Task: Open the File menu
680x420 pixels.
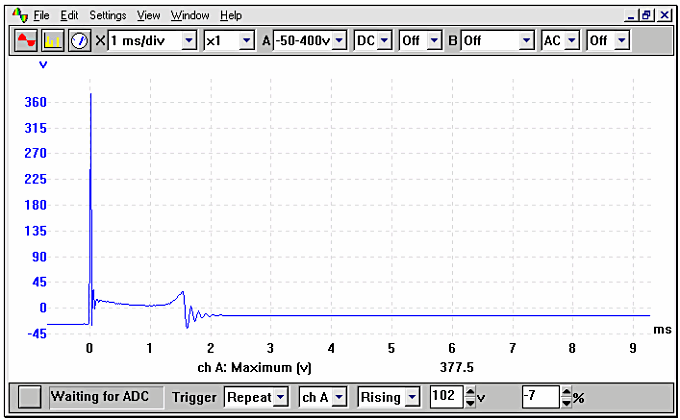Action: click(x=40, y=16)
